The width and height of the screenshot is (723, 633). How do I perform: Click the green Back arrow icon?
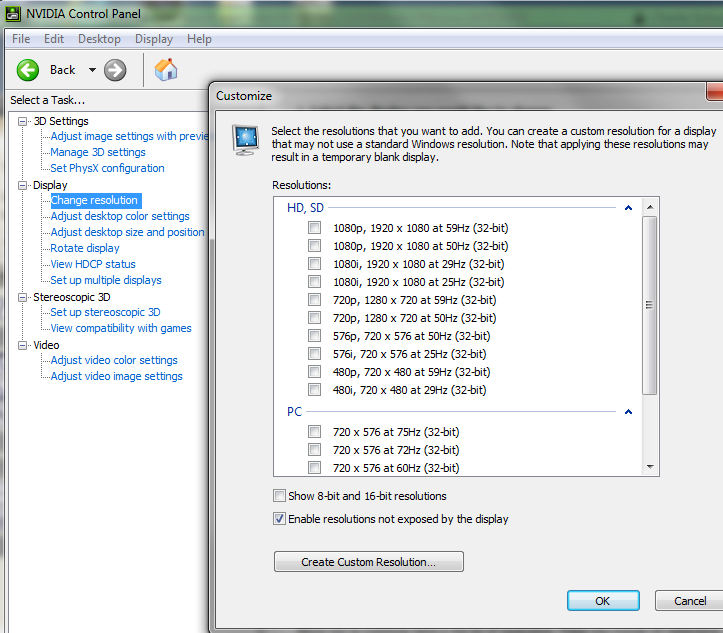coord(28,70)
